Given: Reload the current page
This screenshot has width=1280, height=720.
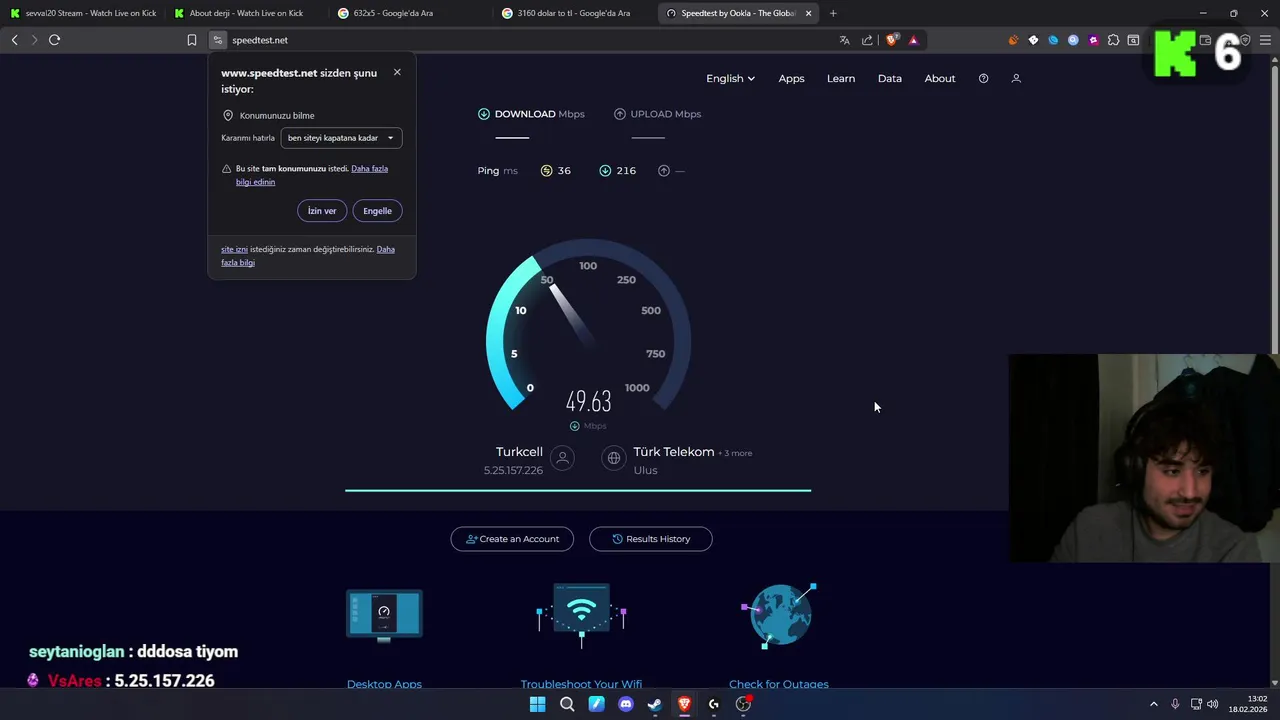Looking at the screenshot, I should (x=55, y=40).
